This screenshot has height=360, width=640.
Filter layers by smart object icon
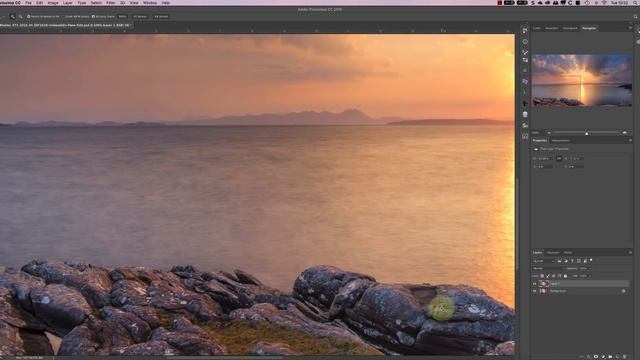585,261
